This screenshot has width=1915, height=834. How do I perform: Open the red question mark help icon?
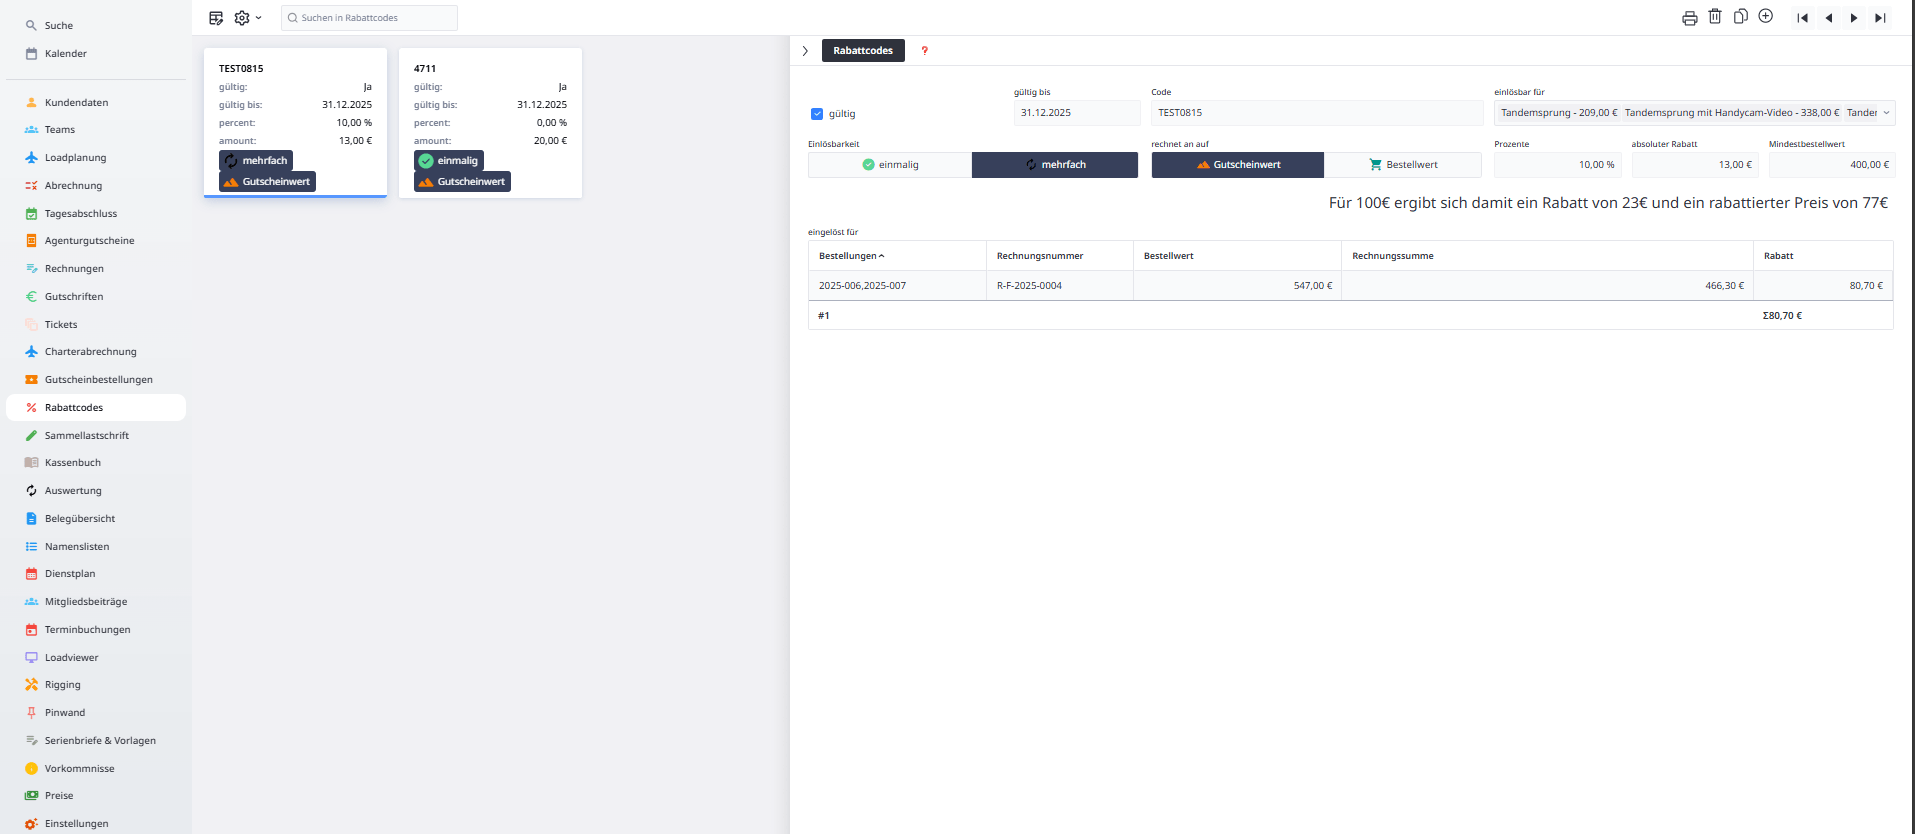[x=924, y=51]
